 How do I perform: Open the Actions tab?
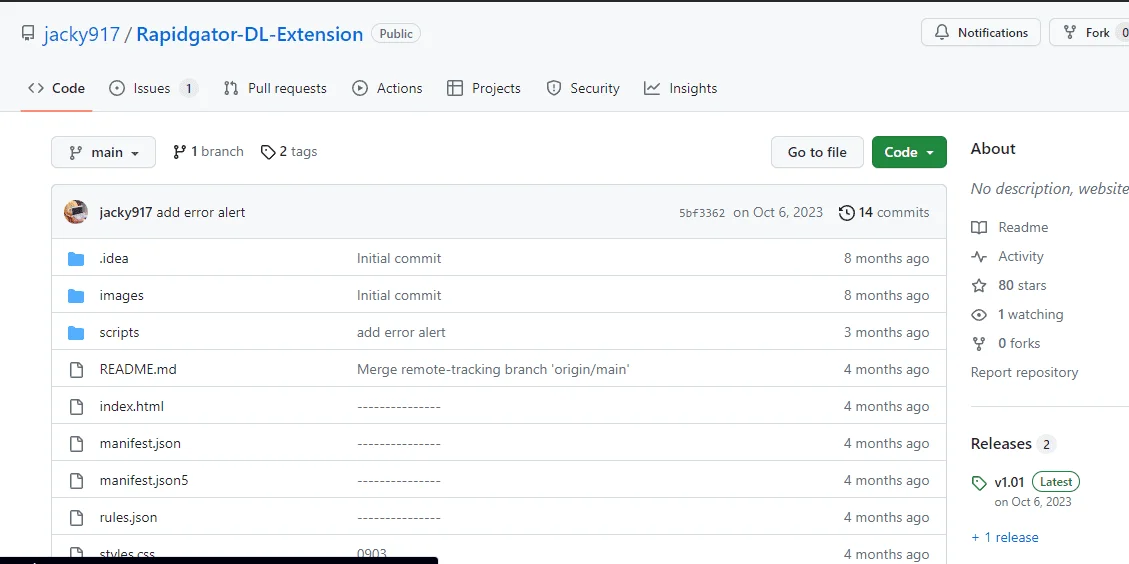(387, 89)
